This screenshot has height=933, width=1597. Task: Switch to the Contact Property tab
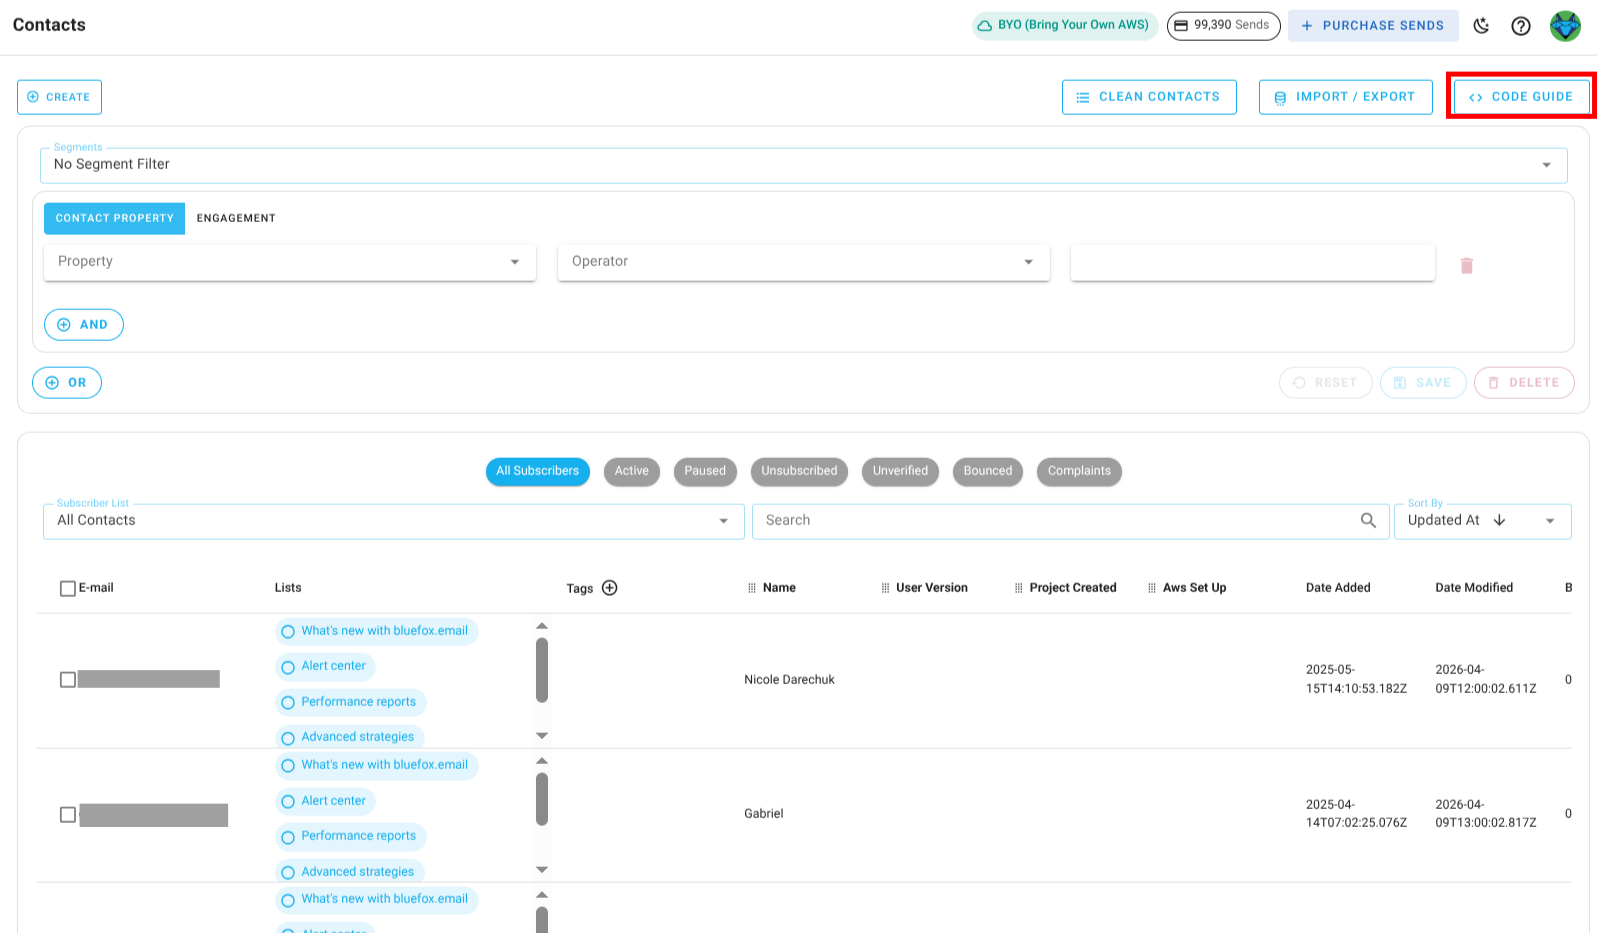(x=114, y=218)
